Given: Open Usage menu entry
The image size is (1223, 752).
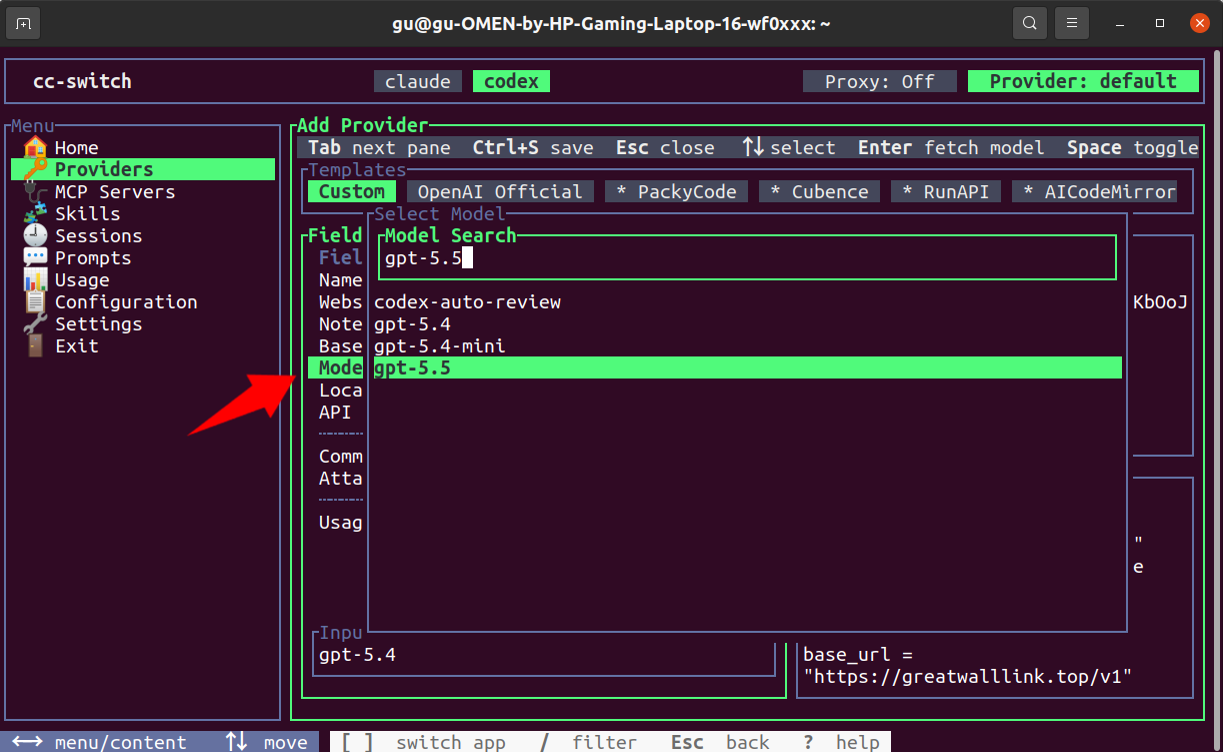Looking at the screenshot, I should pos(82,280).
